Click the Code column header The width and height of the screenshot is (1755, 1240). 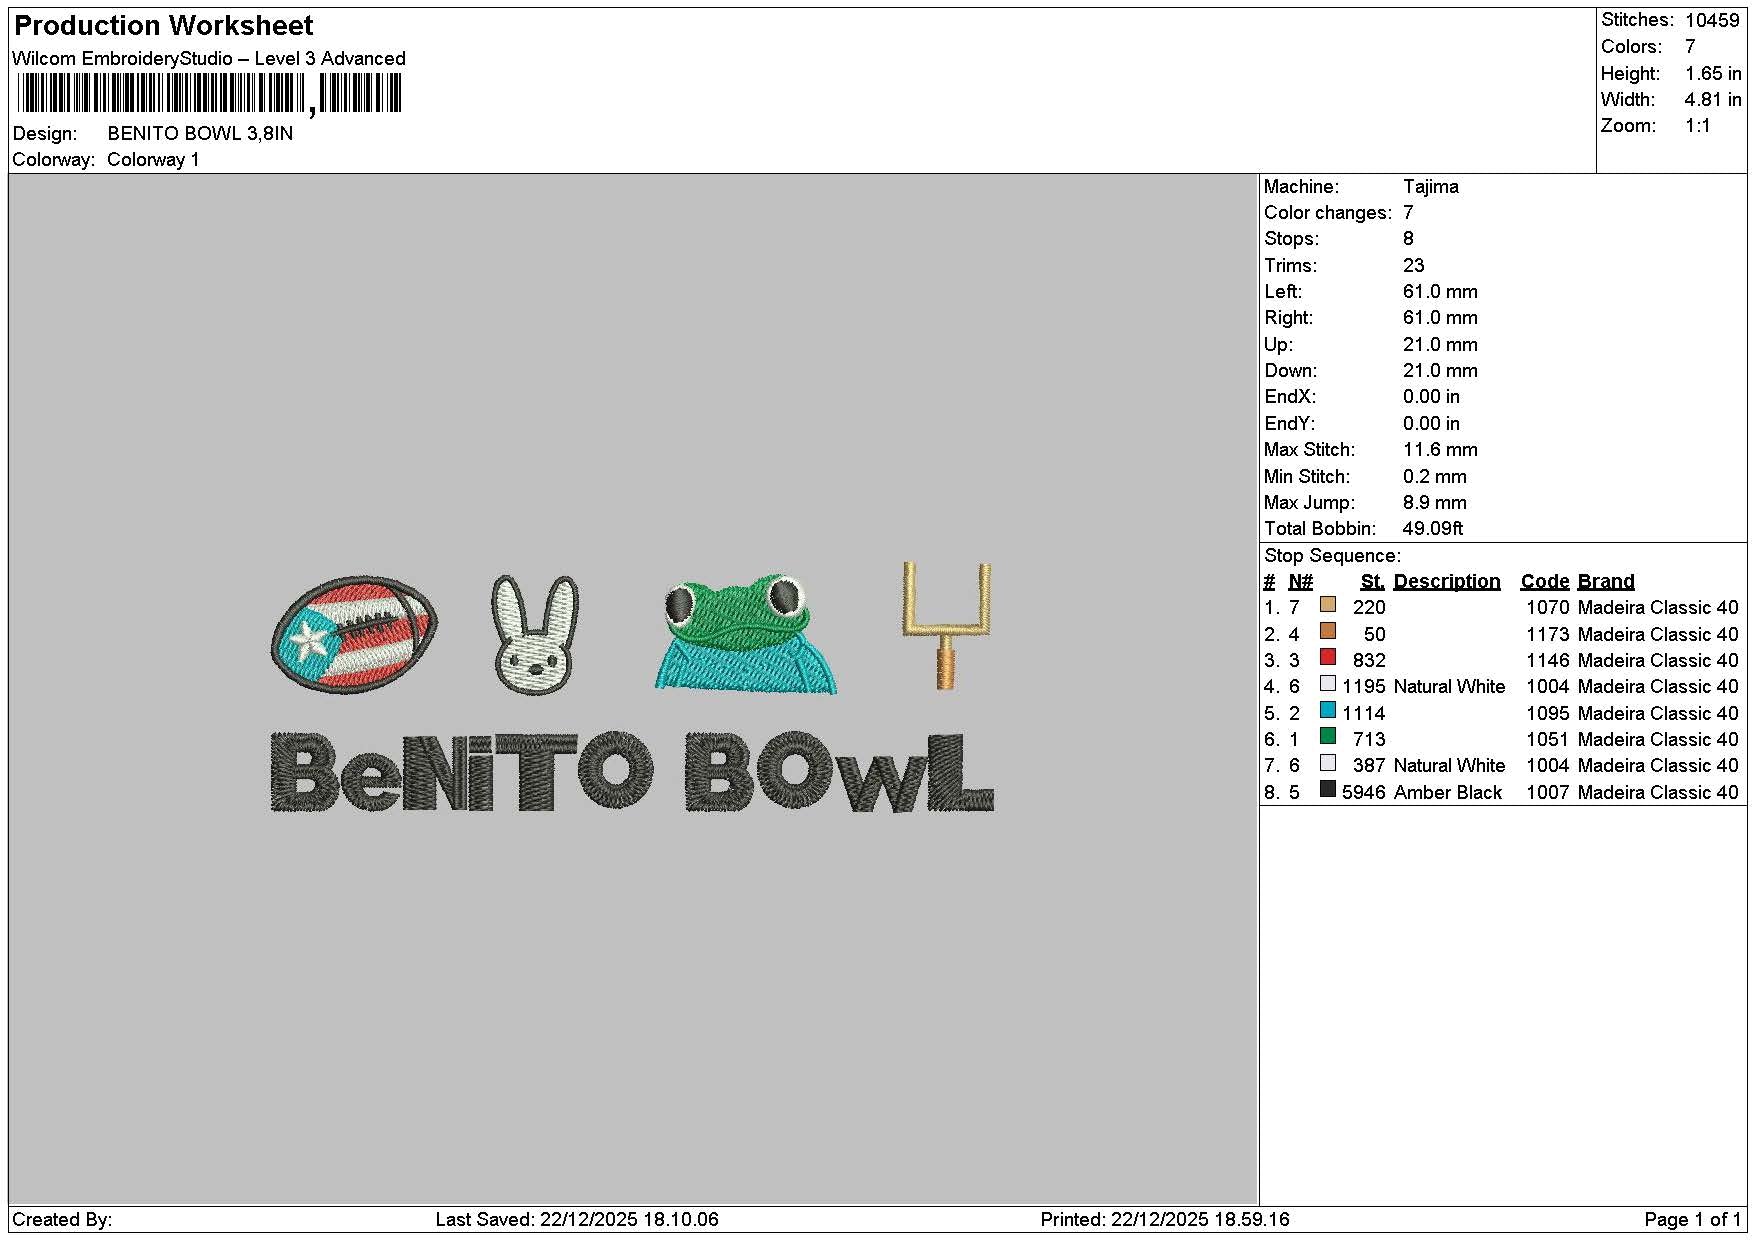tap(1545, 581)
